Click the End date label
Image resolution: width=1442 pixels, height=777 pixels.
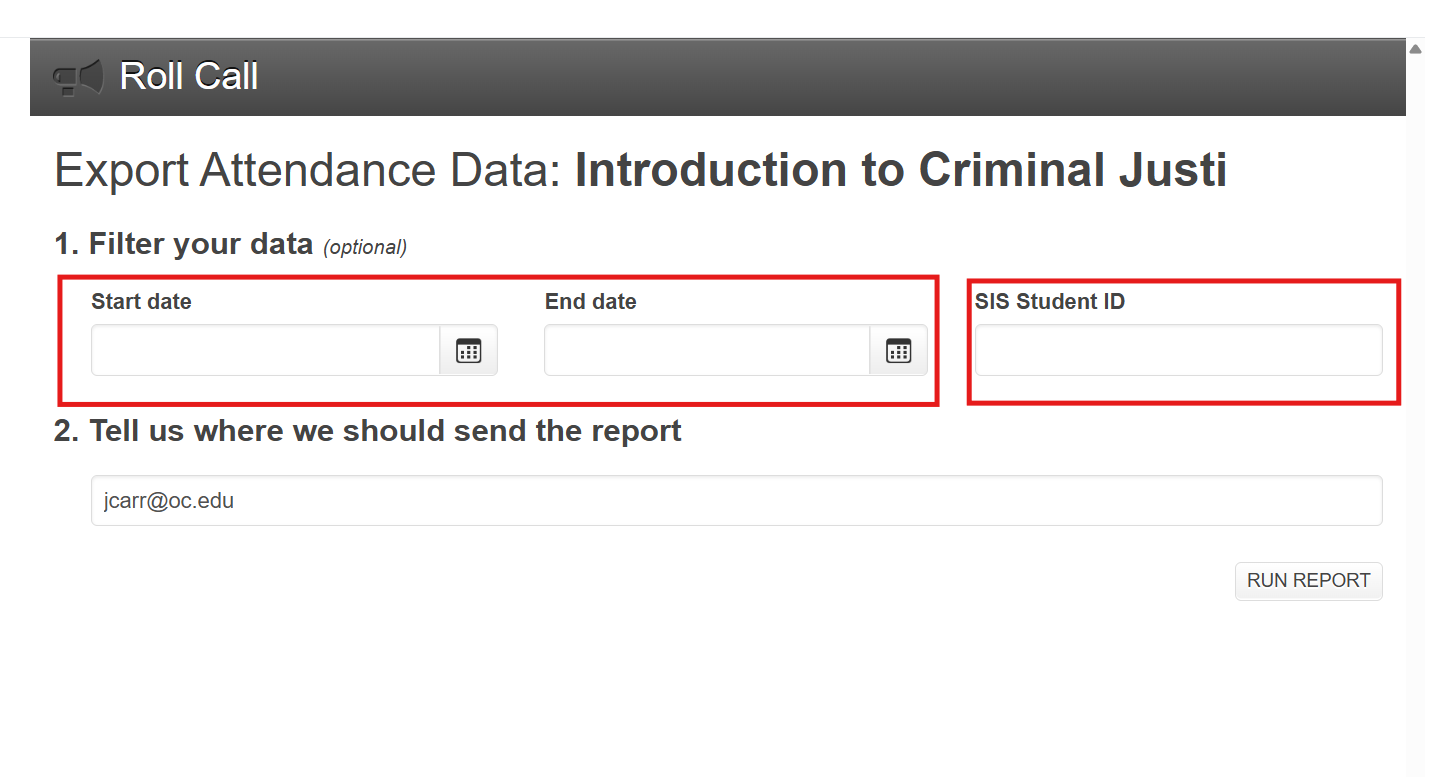591,301
